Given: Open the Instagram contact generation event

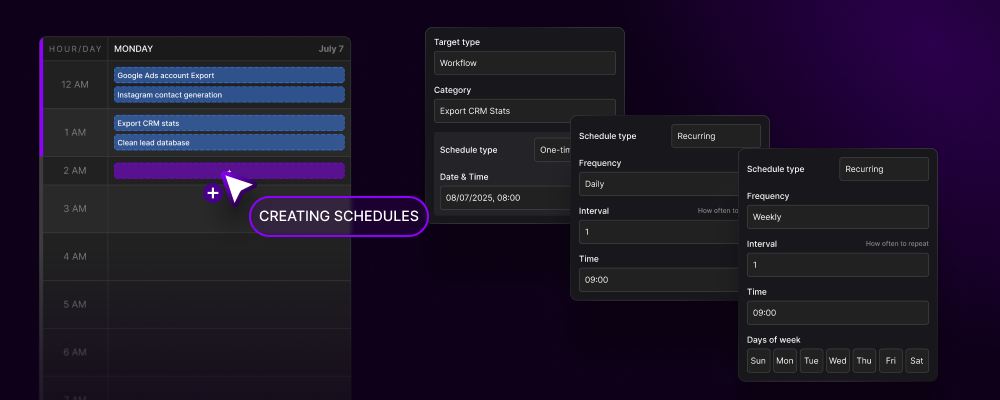Looking at the screenshot, I should pyautogui.click(x=230, y=94).
